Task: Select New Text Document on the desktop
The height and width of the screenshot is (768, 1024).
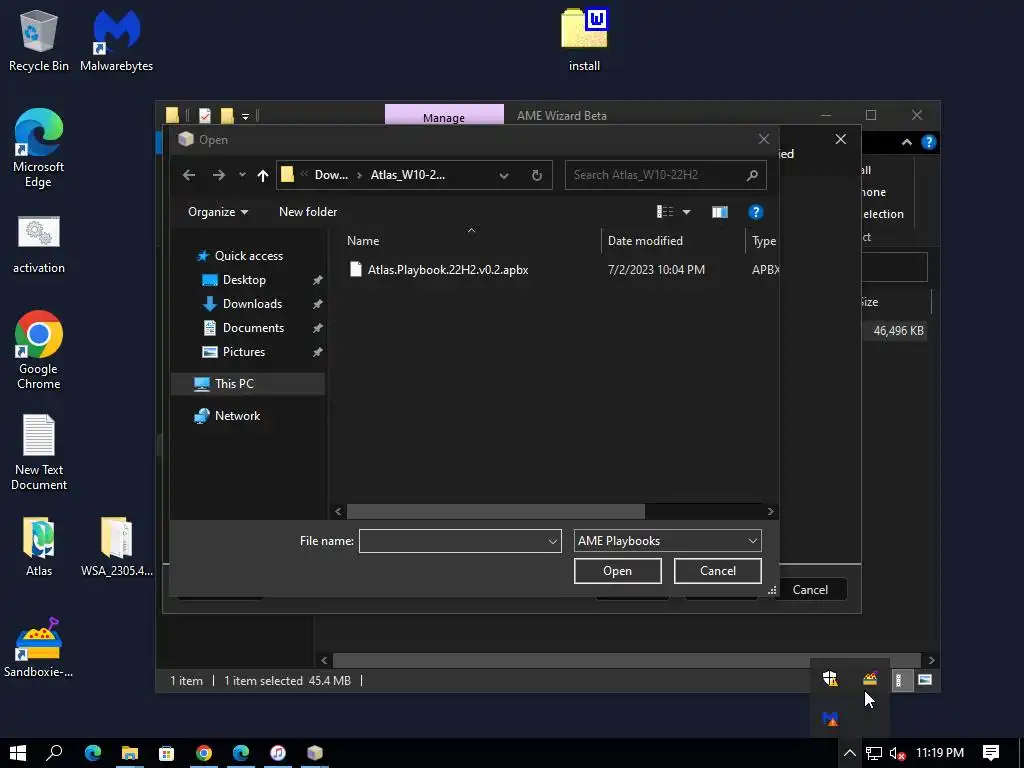Action: click(39, 452)
